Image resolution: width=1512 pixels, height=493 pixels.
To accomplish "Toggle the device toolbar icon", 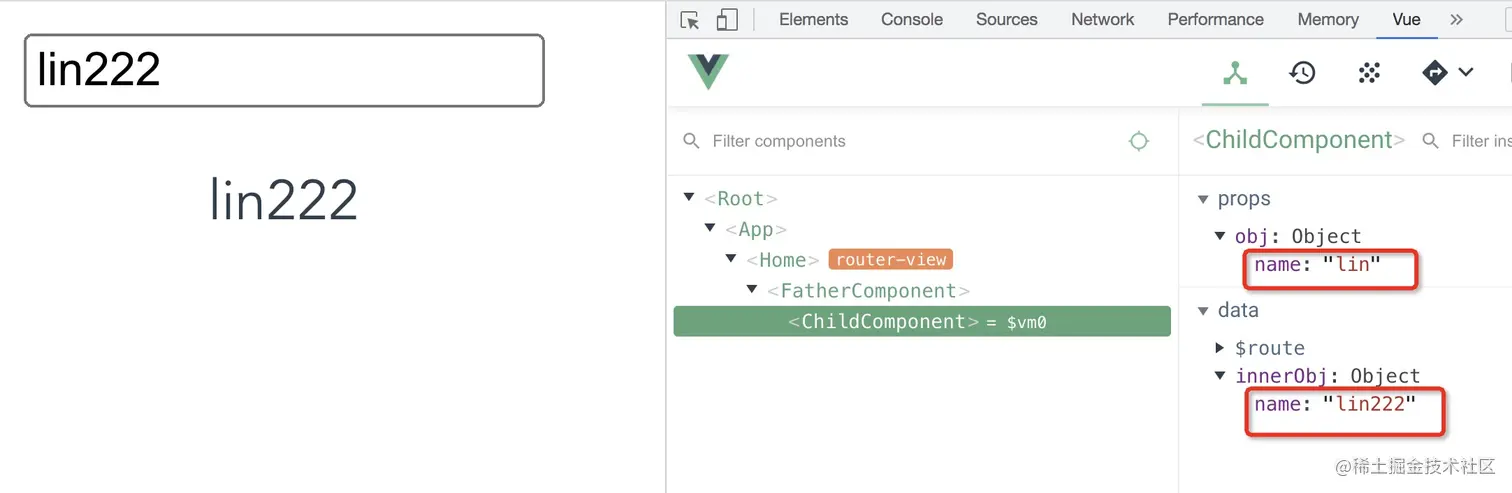I will 727,20.
